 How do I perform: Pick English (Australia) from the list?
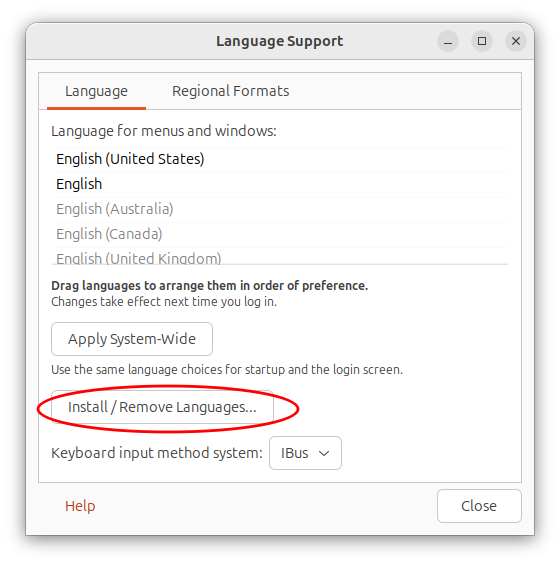(280, 209)
